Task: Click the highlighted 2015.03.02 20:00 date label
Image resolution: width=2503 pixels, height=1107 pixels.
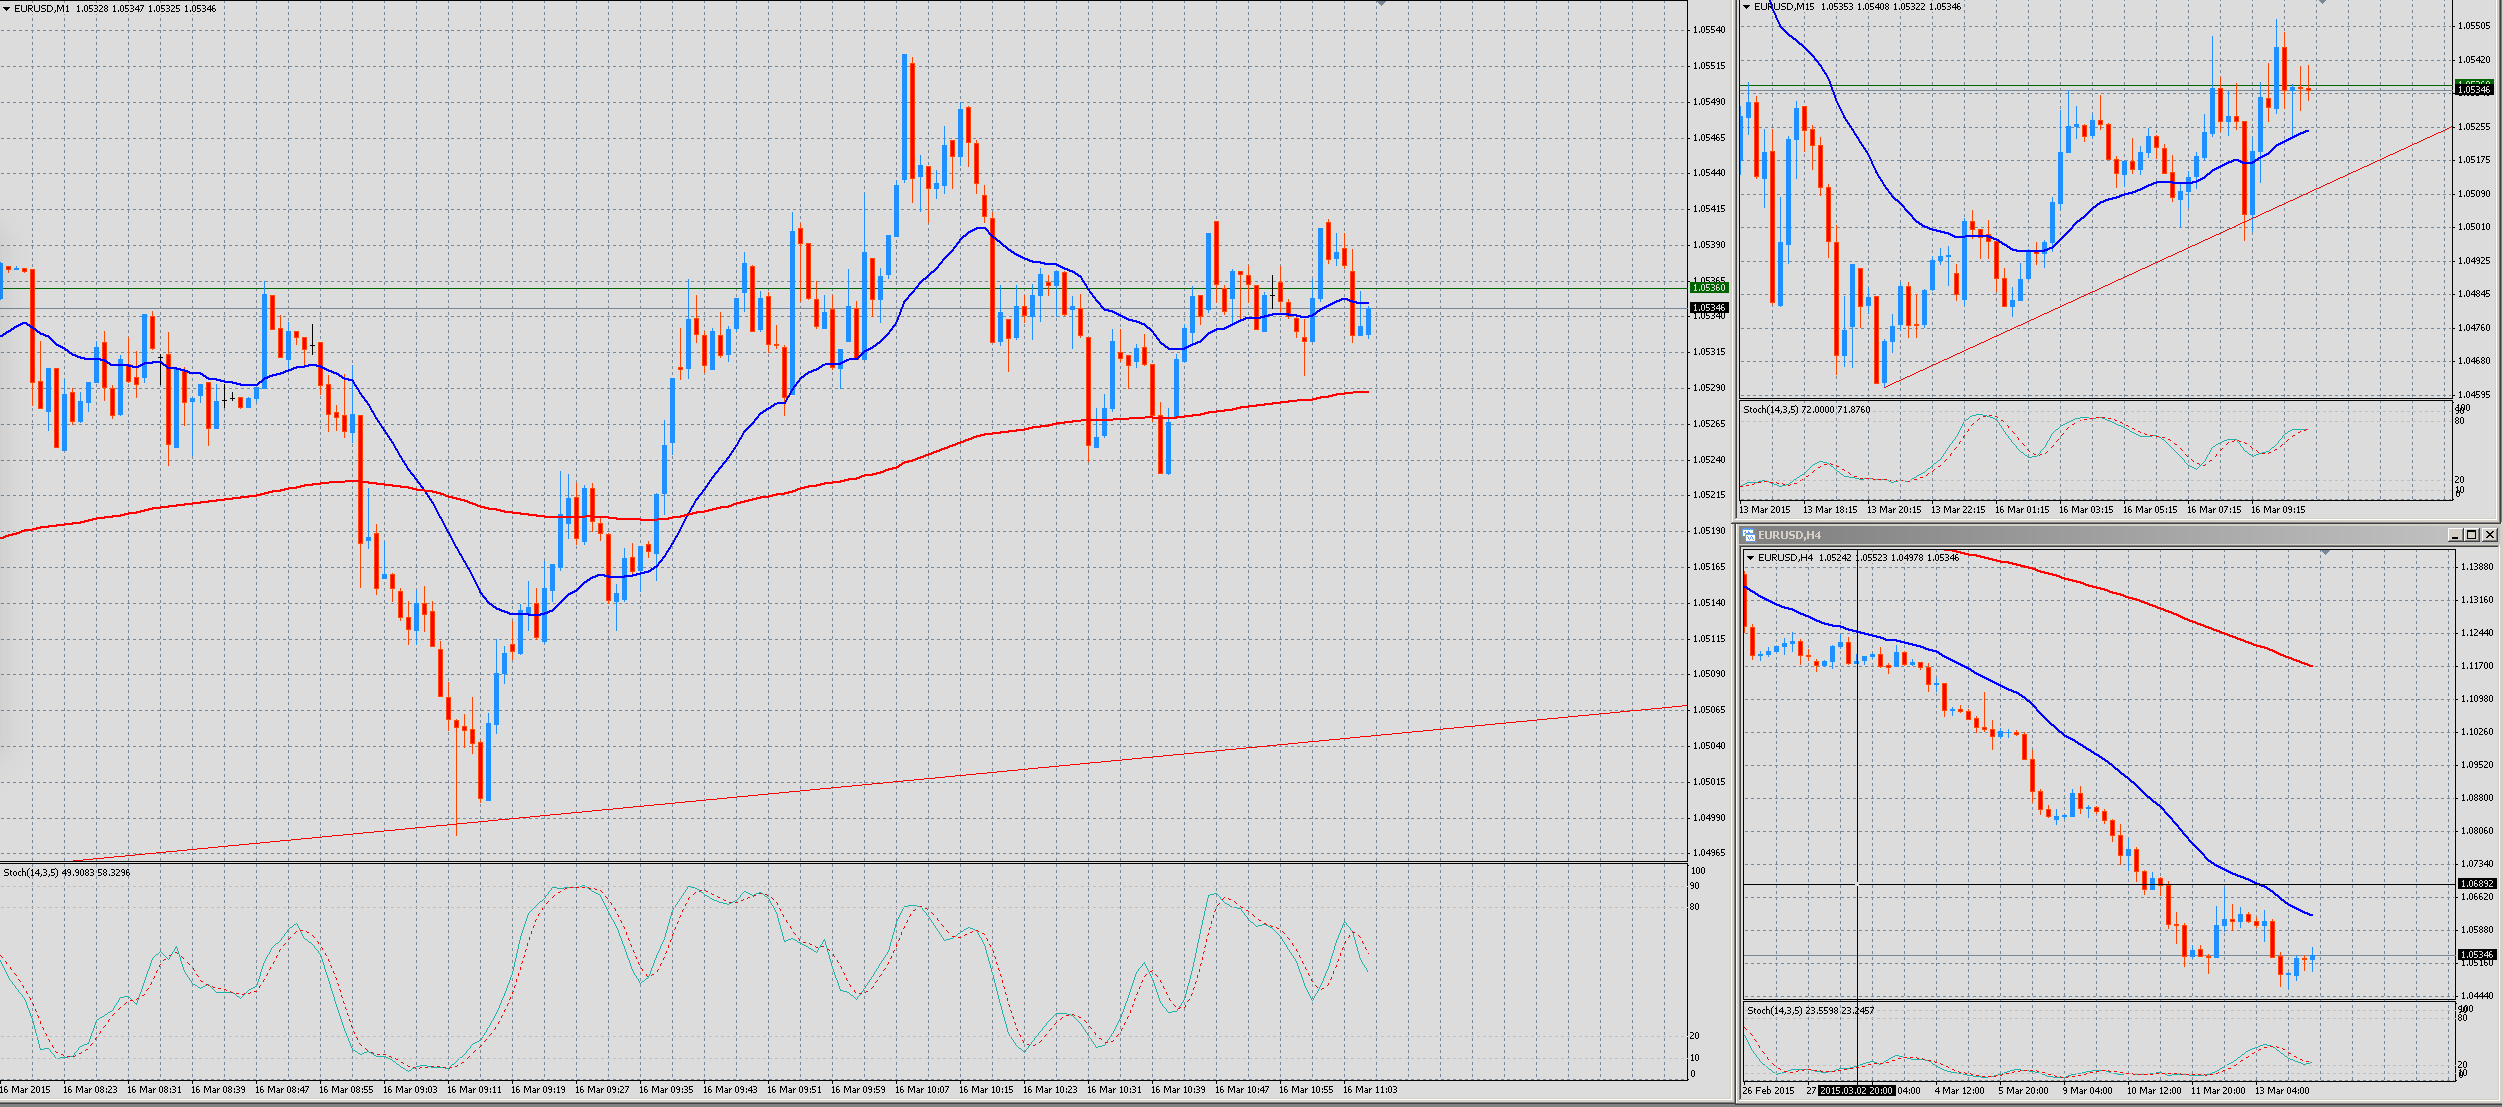Action: [1855, 1091]
